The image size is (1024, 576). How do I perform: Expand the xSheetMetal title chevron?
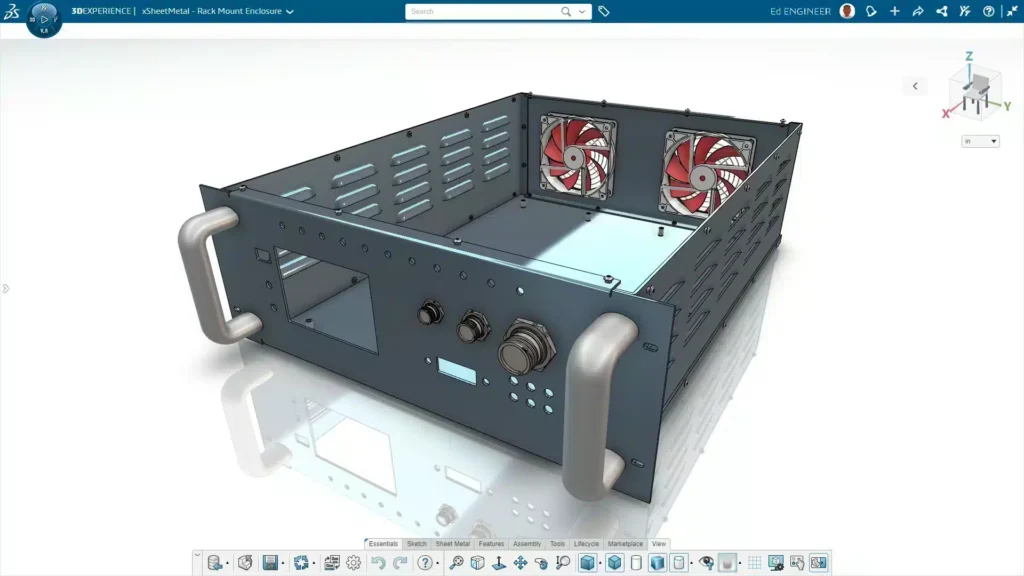tap(290, 11)
